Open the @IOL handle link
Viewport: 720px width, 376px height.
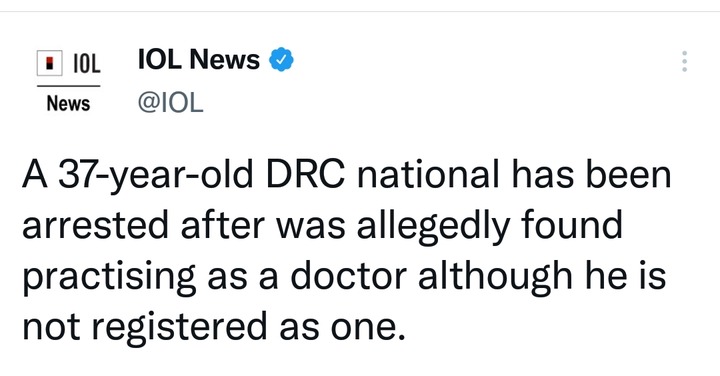[x=170, y=102]
